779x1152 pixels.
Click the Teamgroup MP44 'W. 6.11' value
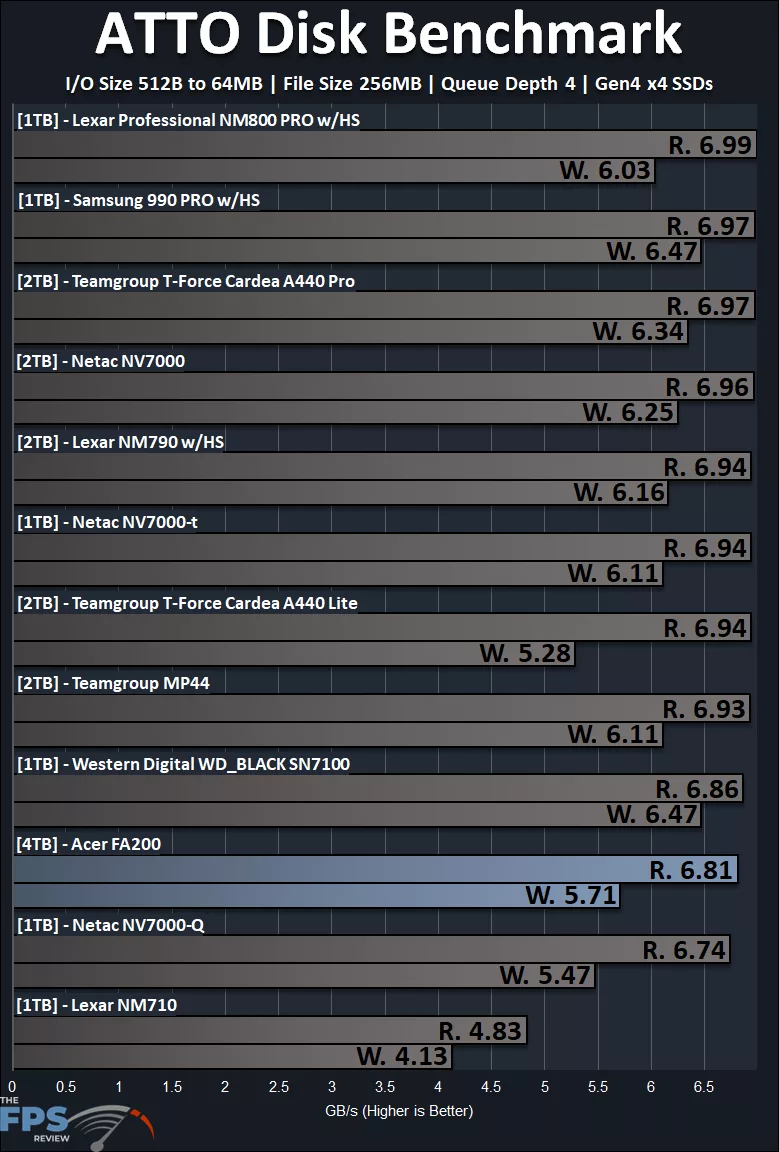(x=614, y=734)
